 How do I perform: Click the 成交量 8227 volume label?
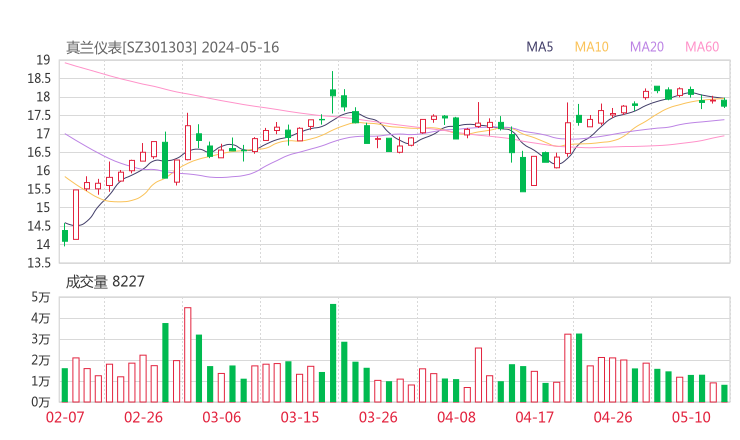pos(105,282)
